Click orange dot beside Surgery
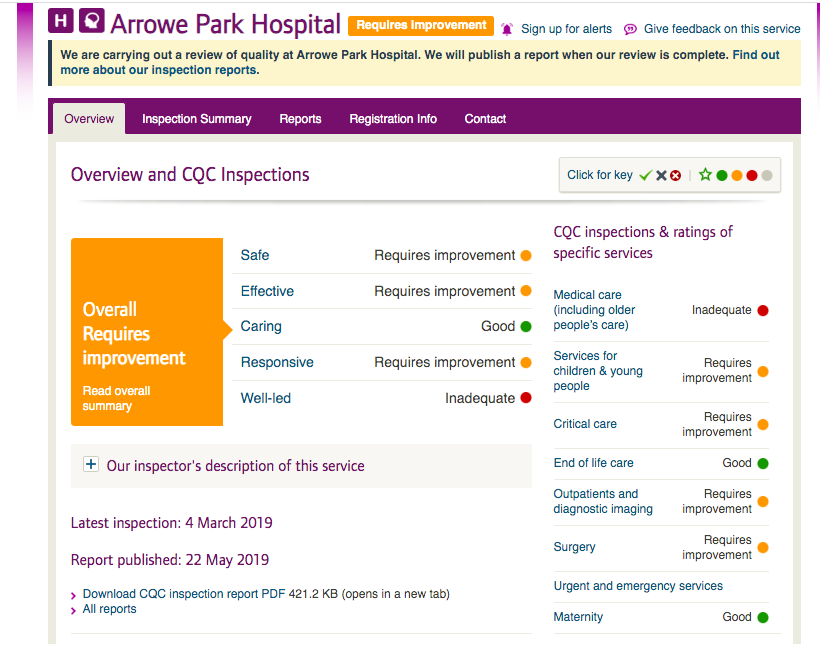The image size is (820, 645). (x=763, y=548)
